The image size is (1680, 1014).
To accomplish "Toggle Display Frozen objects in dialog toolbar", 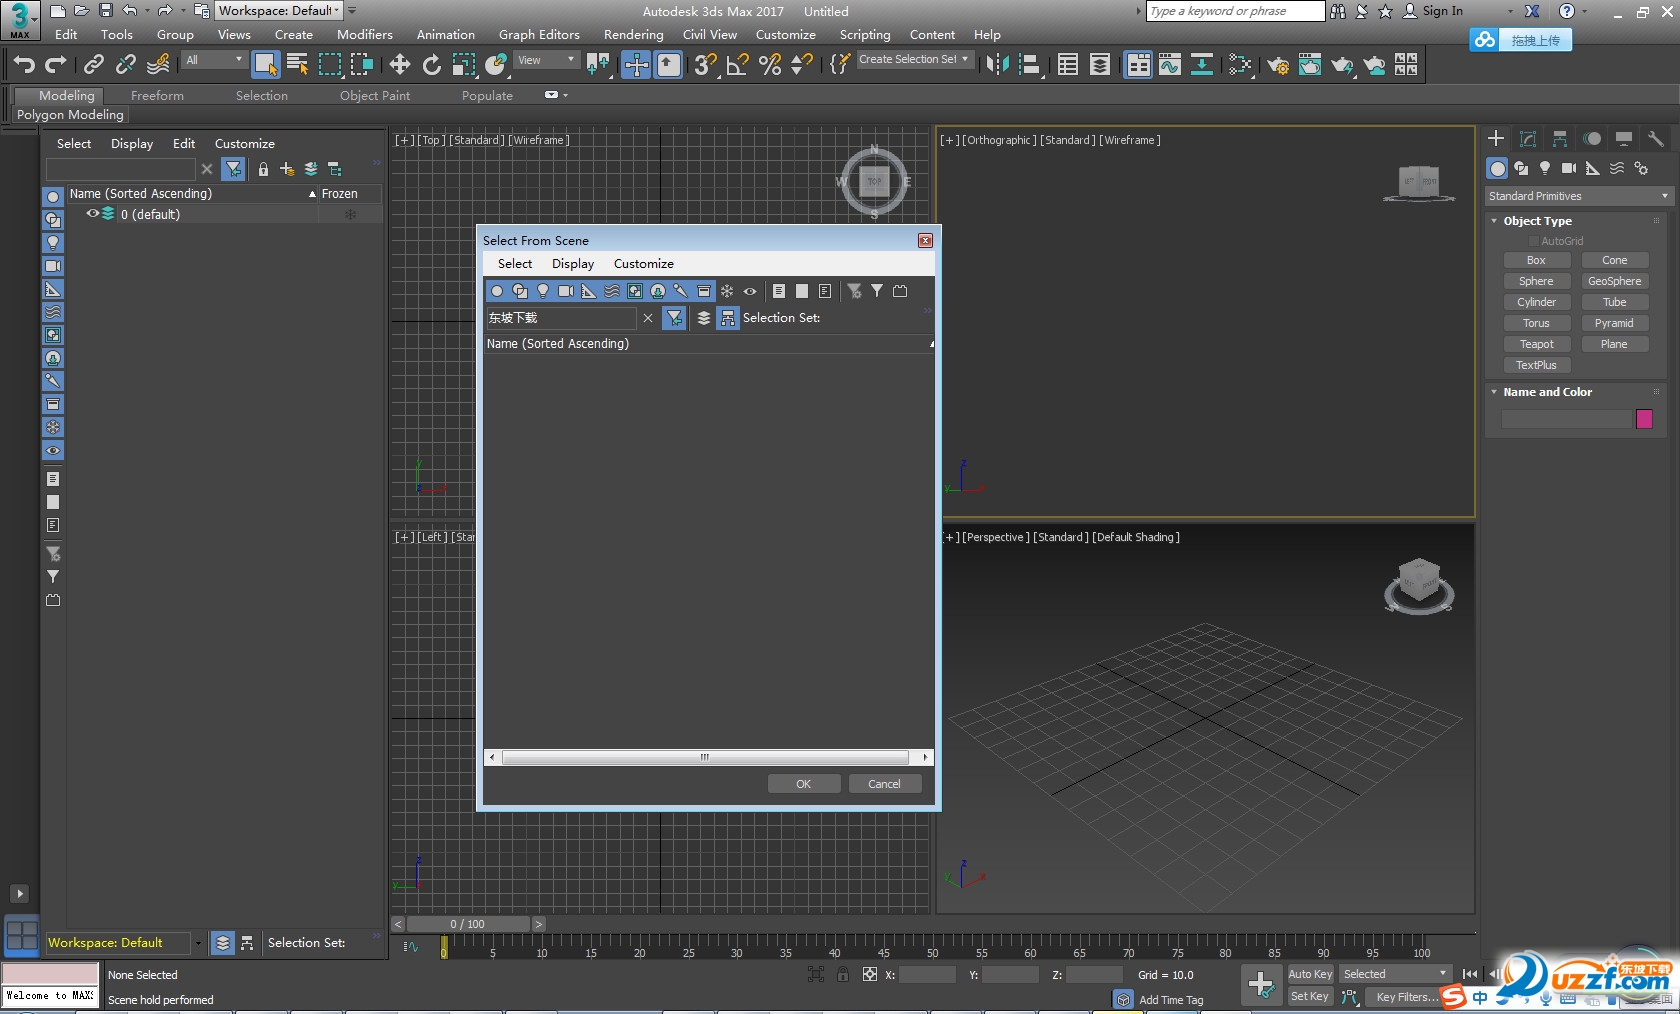I will (726, 291).
